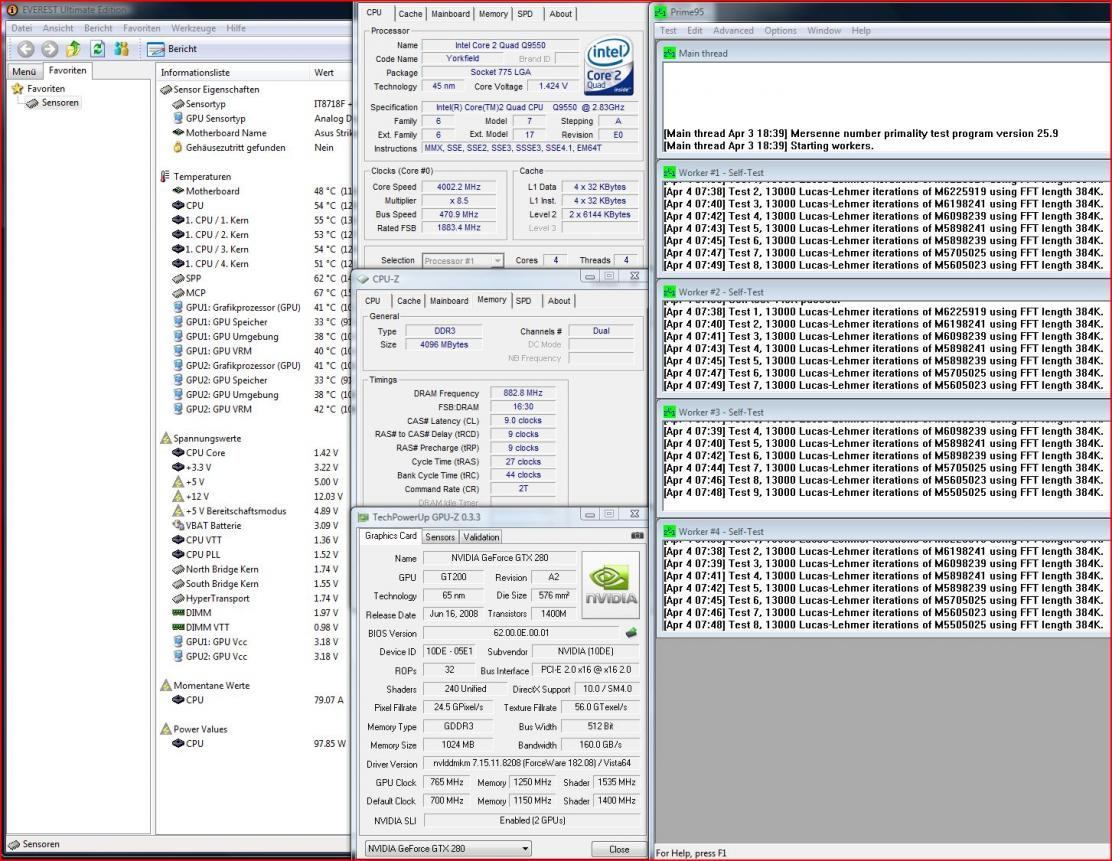Screen dimensions: 1112x861
Task: Switch to Graphics Card tab in GPU-Z
Action: tap(390, 535)
